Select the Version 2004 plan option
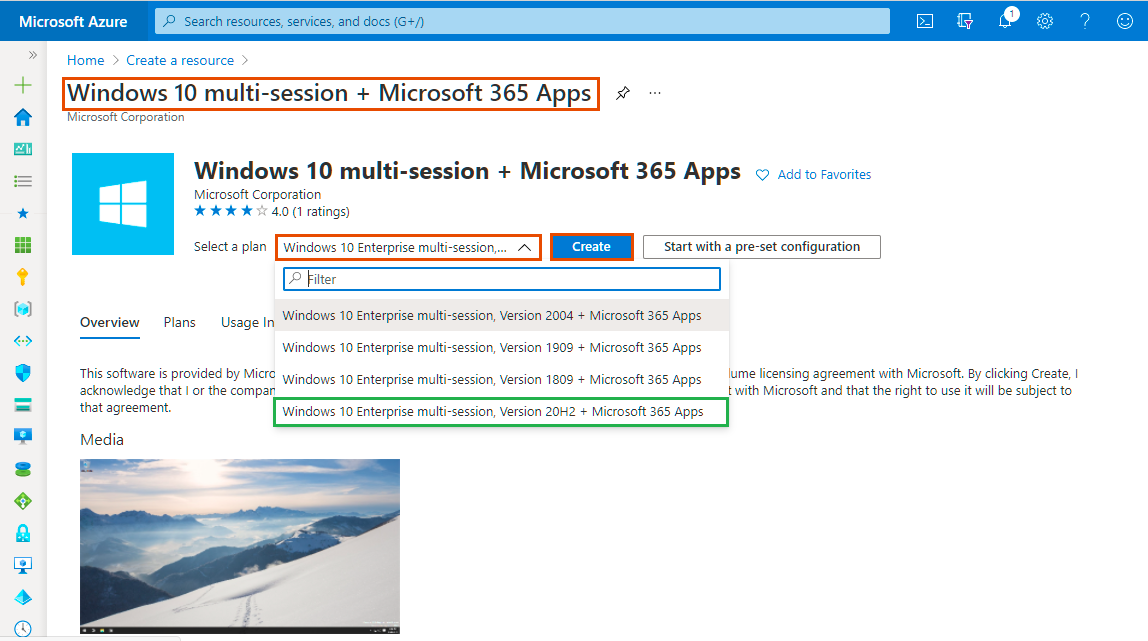1148x641 pixels. tap(502, 315)
